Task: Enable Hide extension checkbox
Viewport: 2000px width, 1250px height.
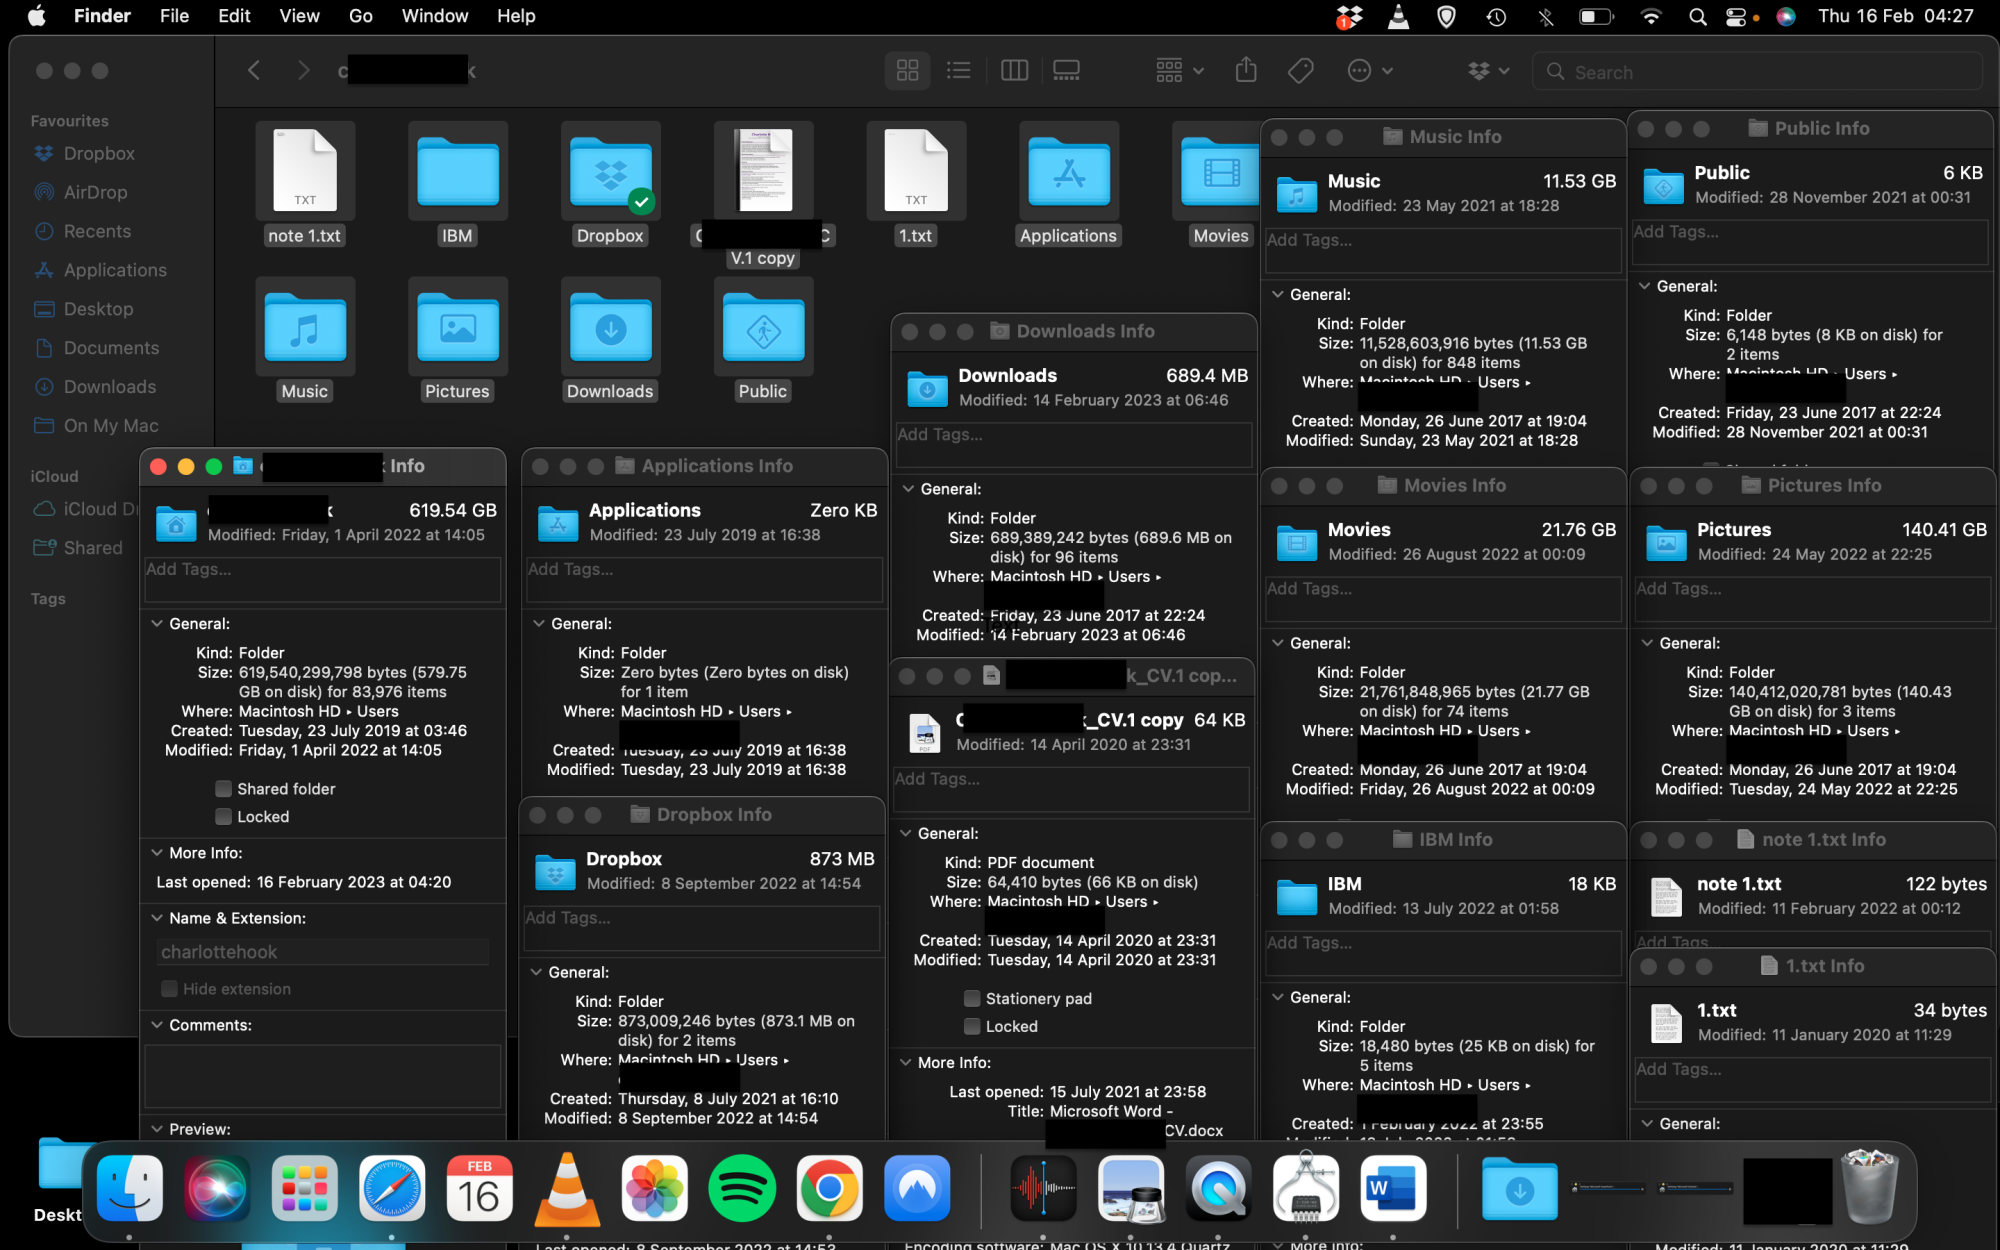Action: [x=170, y=989]
